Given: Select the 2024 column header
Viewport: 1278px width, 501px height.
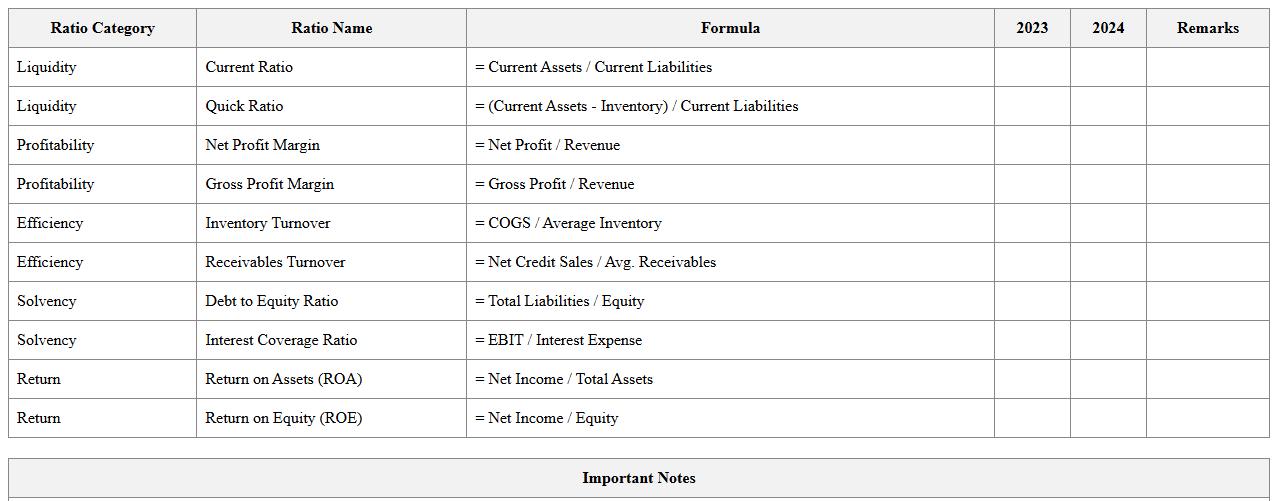Looking at the screenshot, I should click(1108, 28).
